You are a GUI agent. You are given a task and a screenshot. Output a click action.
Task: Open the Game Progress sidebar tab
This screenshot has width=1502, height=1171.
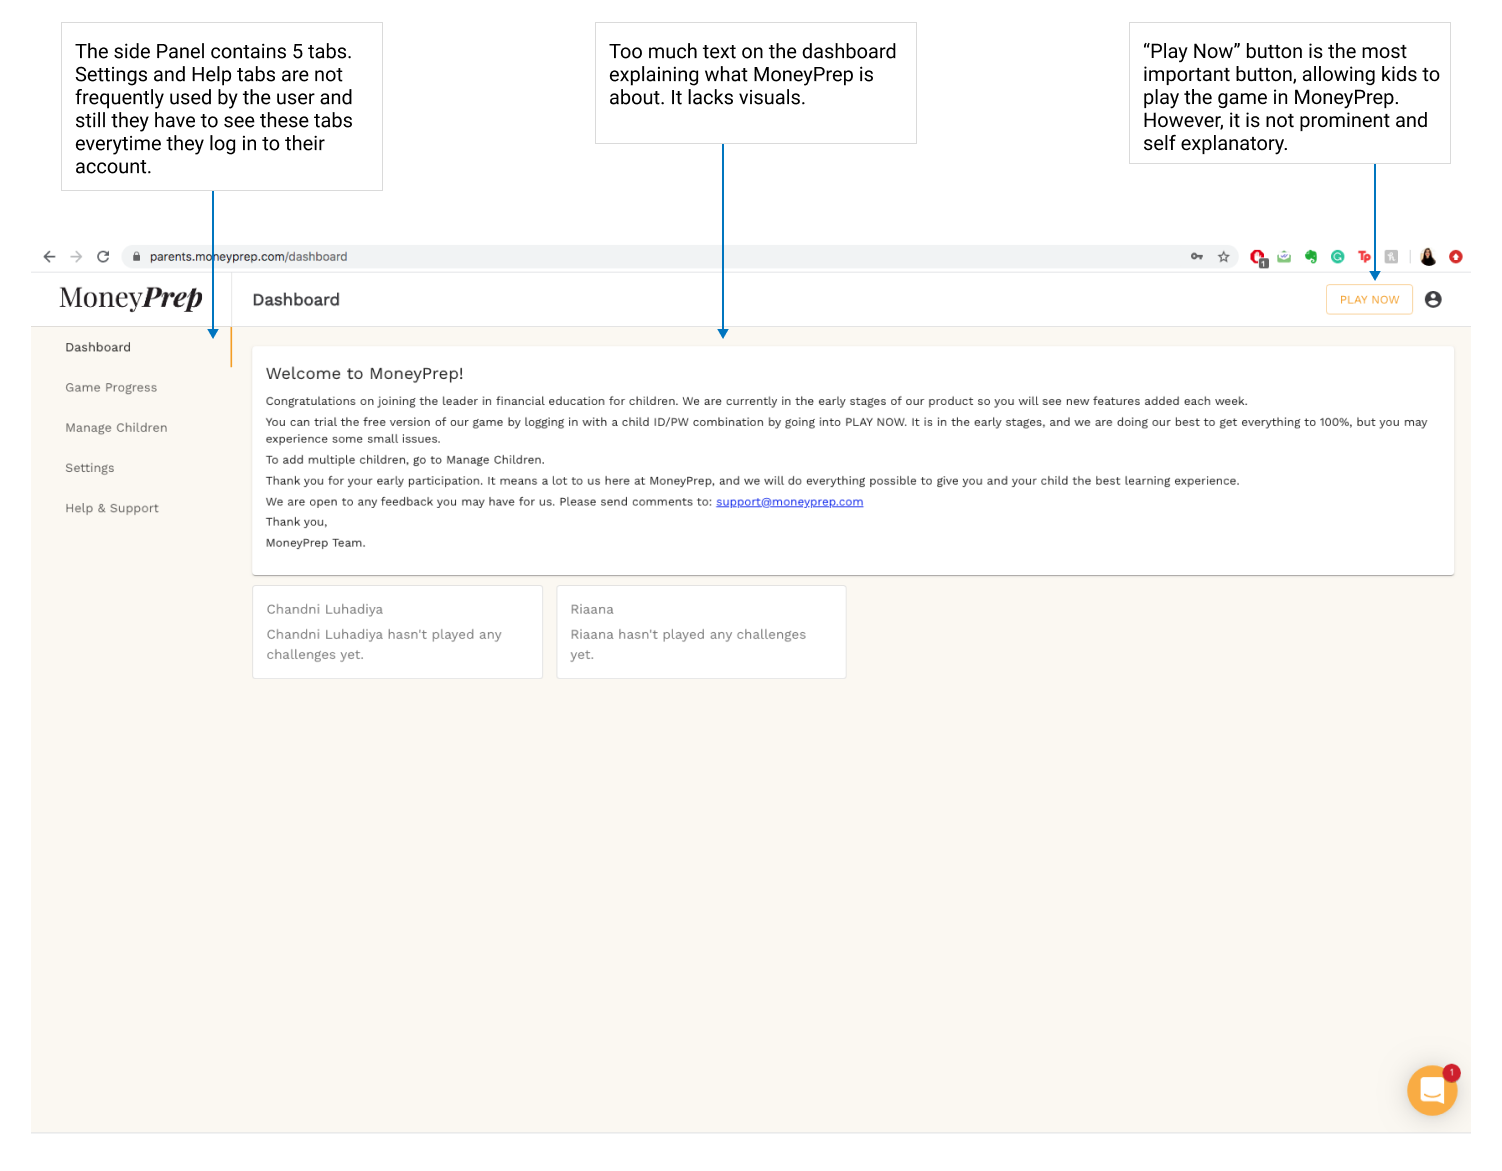111,387
